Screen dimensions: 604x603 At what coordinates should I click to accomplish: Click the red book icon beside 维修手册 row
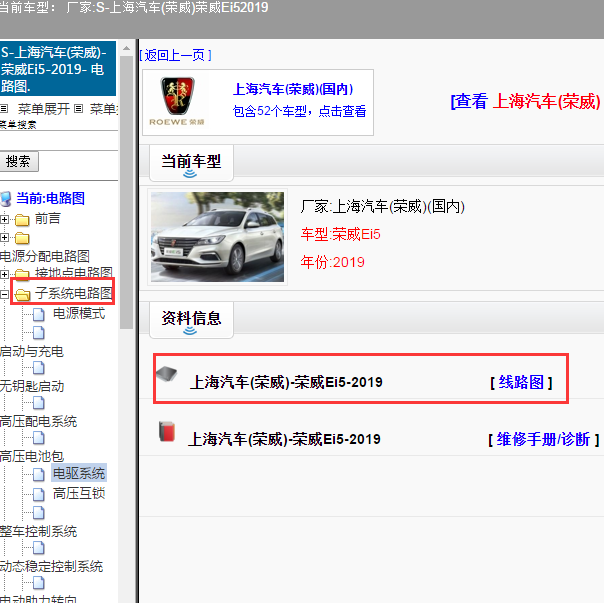coord(167,431)
